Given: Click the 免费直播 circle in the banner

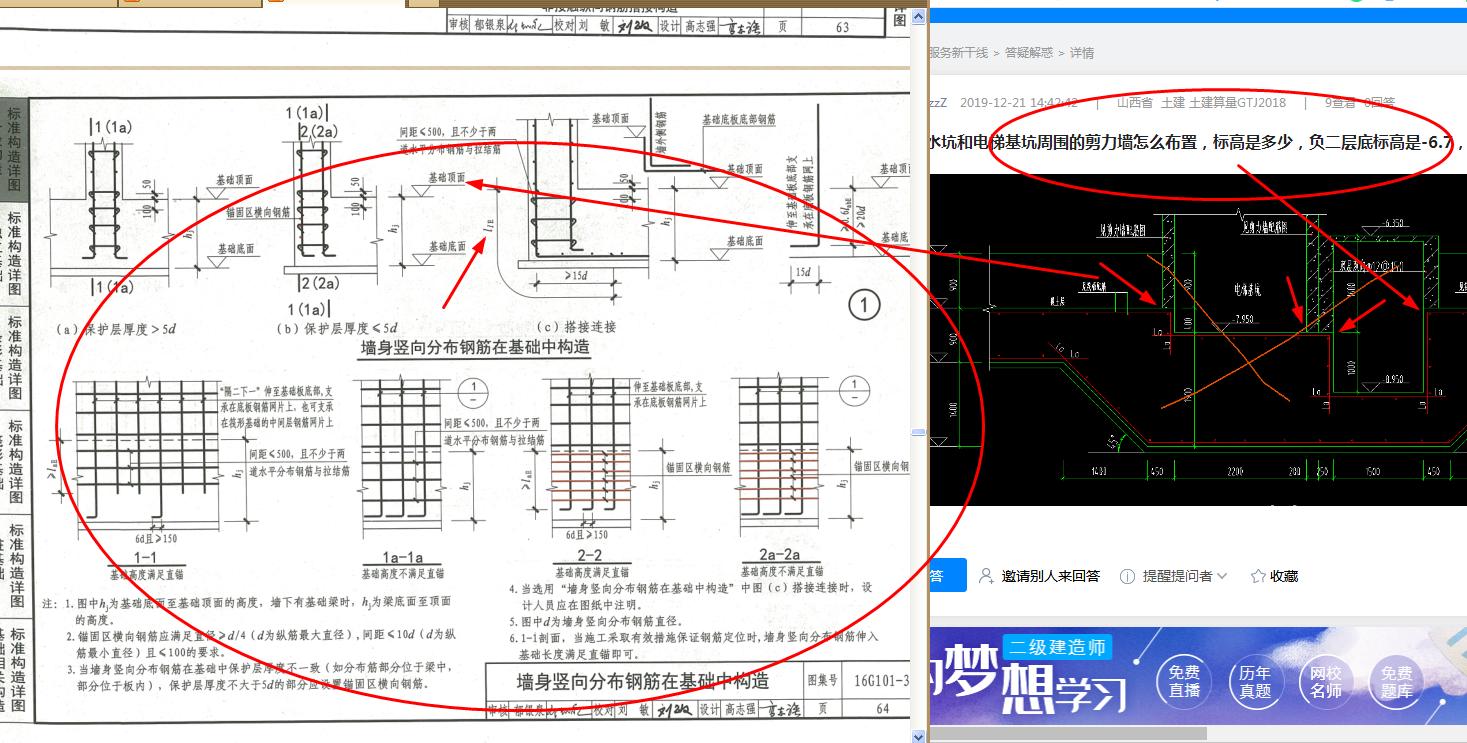Looking at the screenshot, I should point(1184,682).
